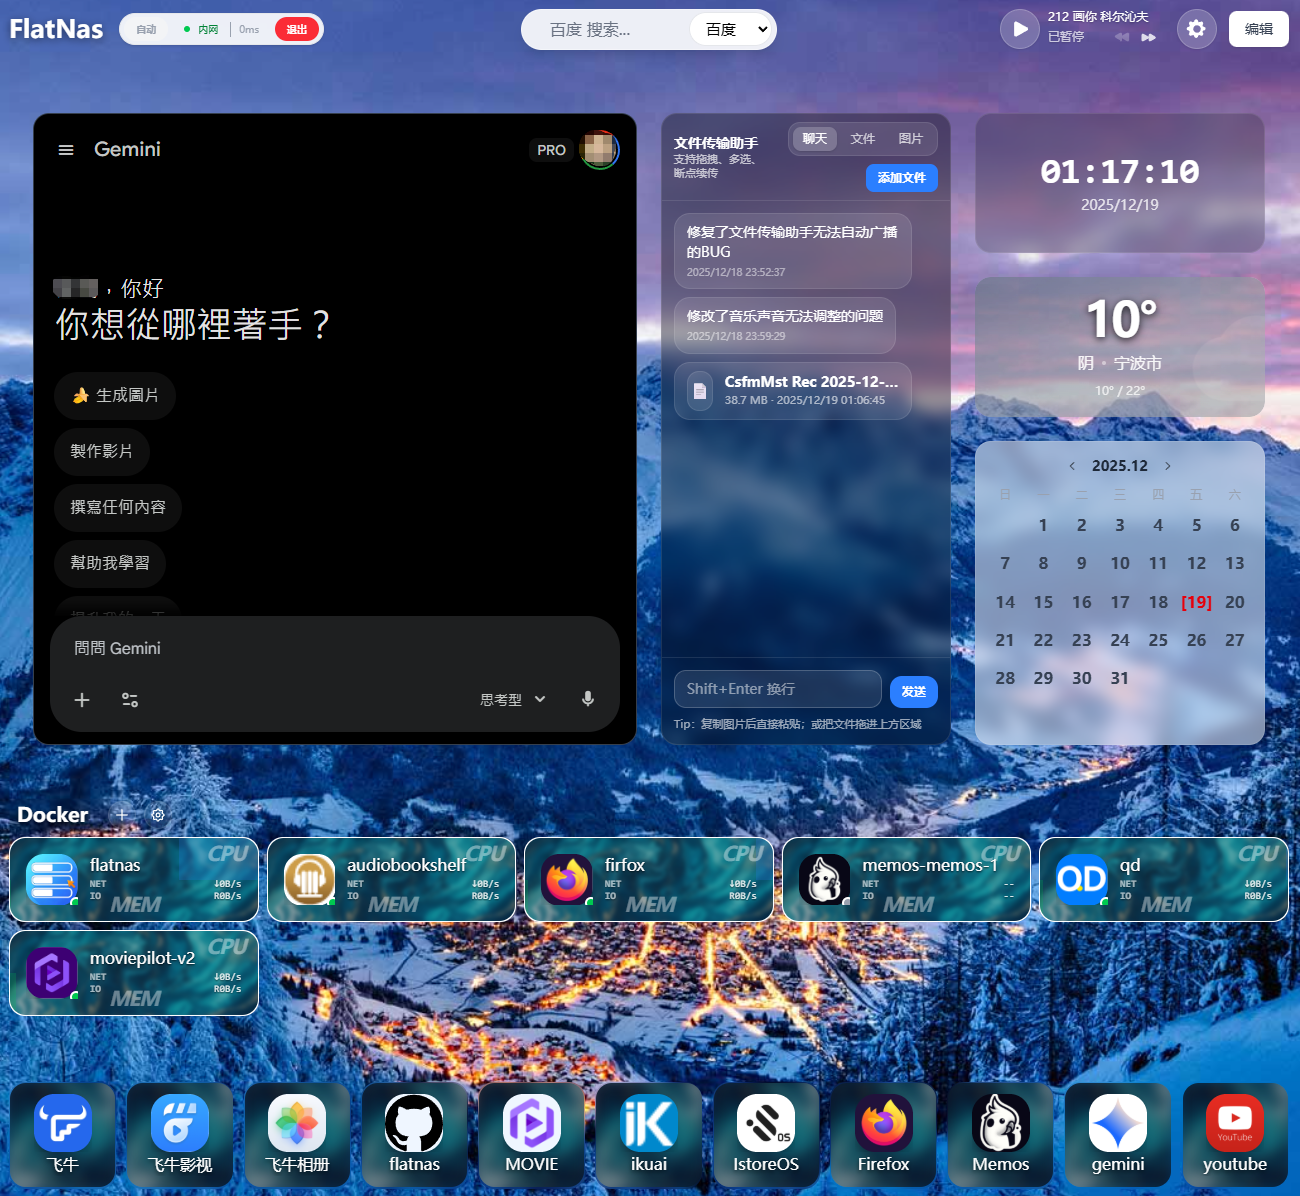This screenshot has height=1196, width=1300.
Task: Click the plus attachment icon in Gemini
Action: tap(82, 700)
